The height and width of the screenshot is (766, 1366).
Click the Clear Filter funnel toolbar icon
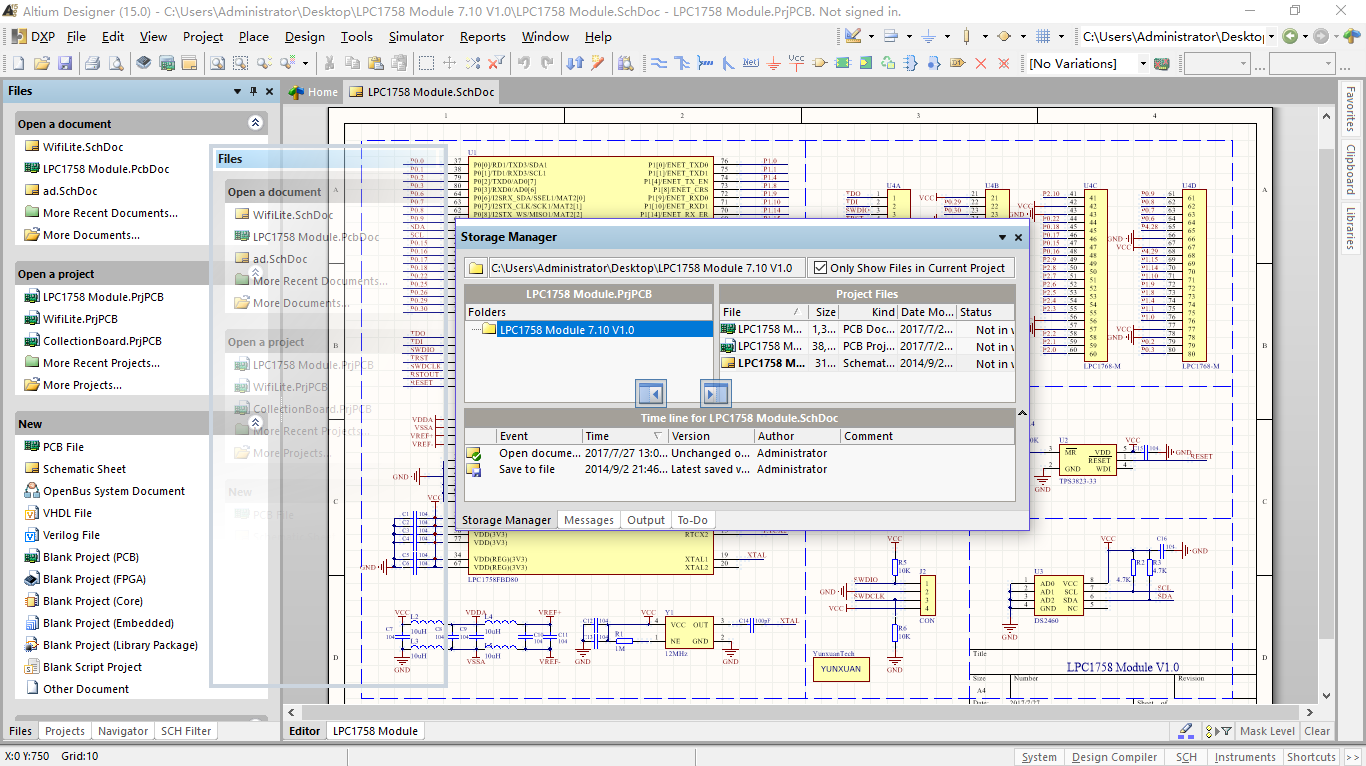497,63
